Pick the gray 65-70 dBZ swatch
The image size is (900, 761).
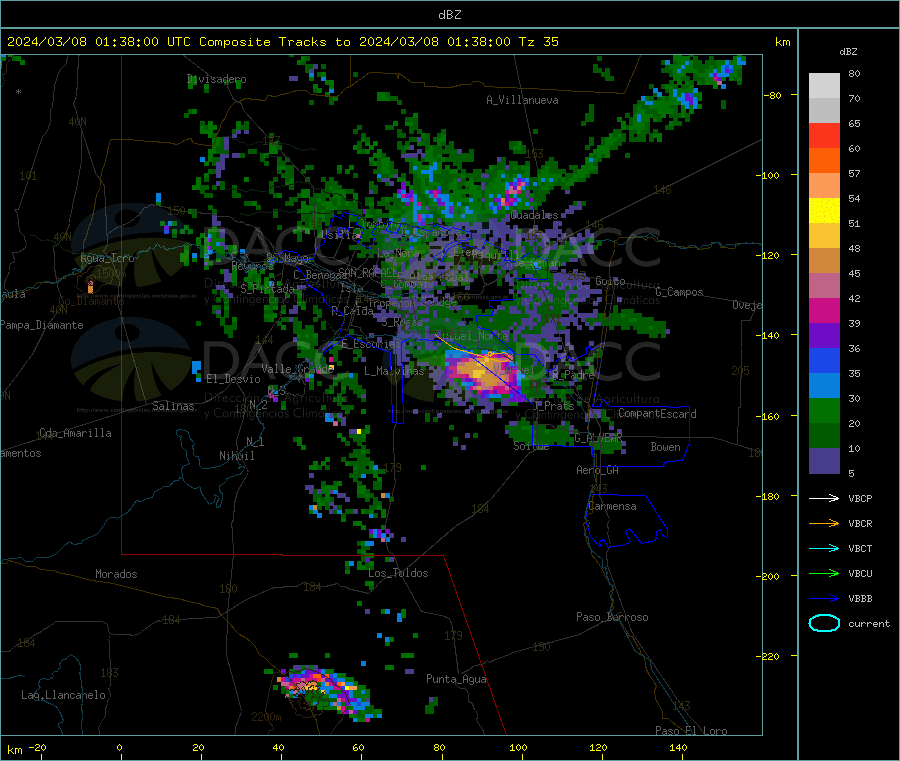click(824, 111)
